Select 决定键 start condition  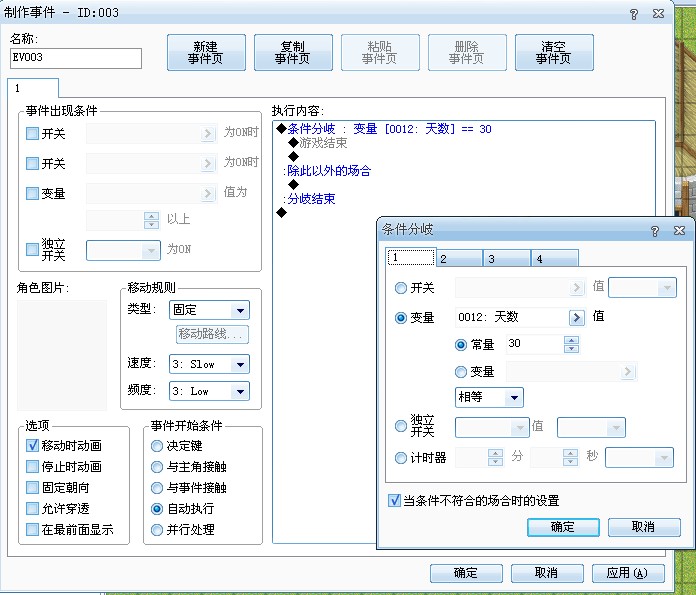(157, 446)
